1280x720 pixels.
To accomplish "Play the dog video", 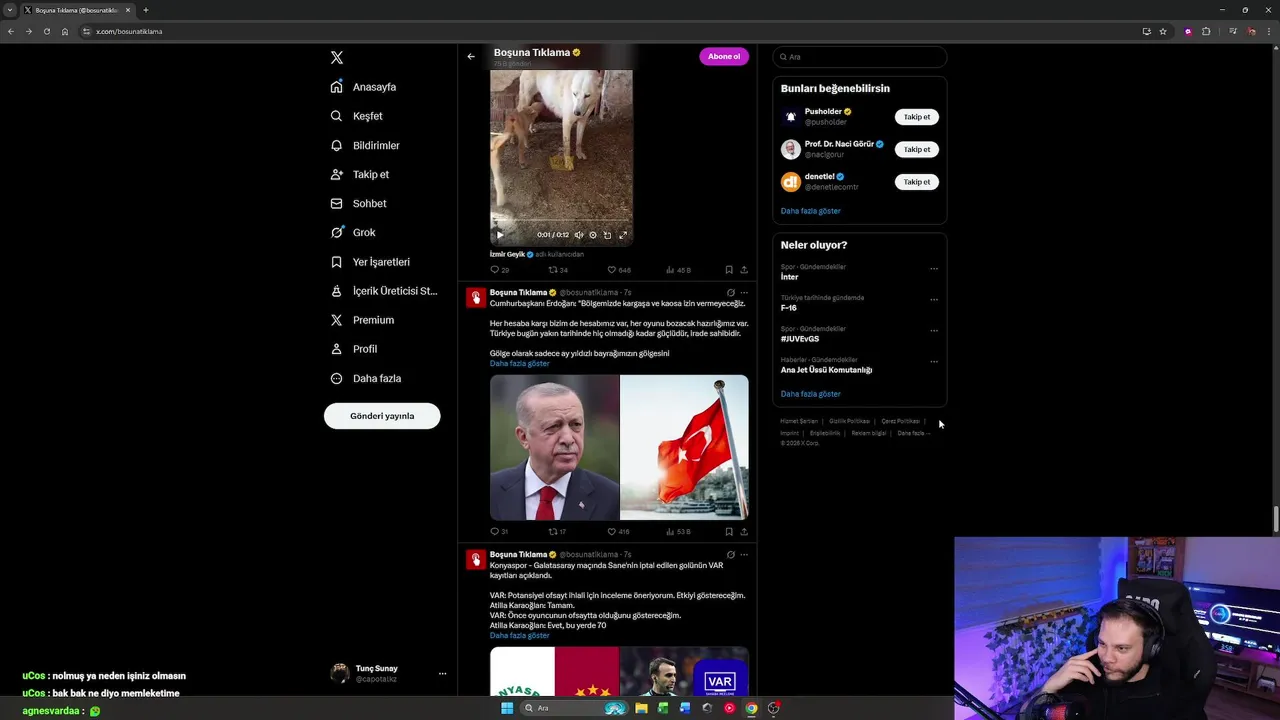I will [500, 235].
